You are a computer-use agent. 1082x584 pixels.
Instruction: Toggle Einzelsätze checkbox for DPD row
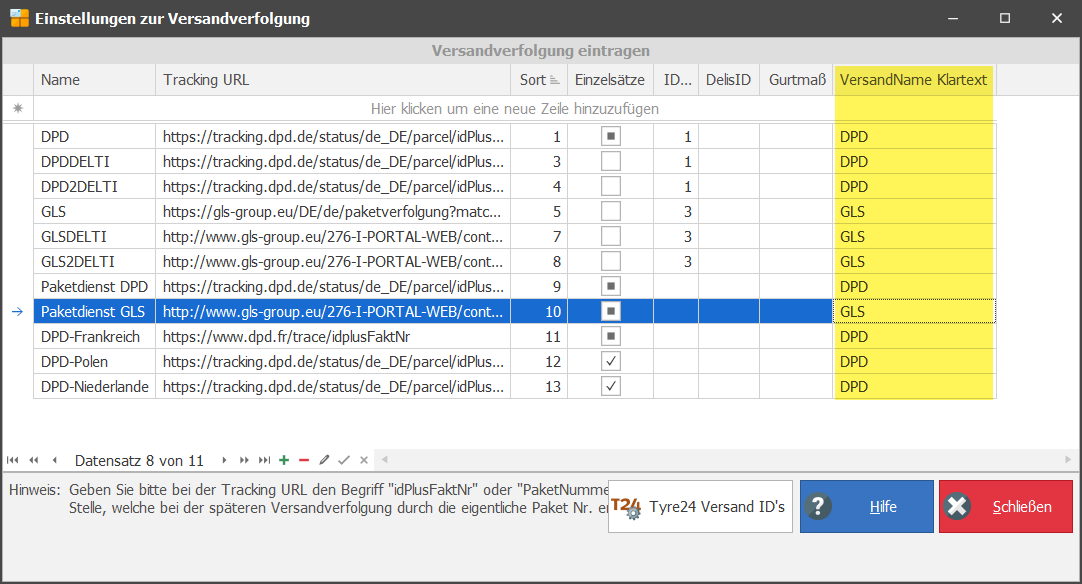(611, 136)
